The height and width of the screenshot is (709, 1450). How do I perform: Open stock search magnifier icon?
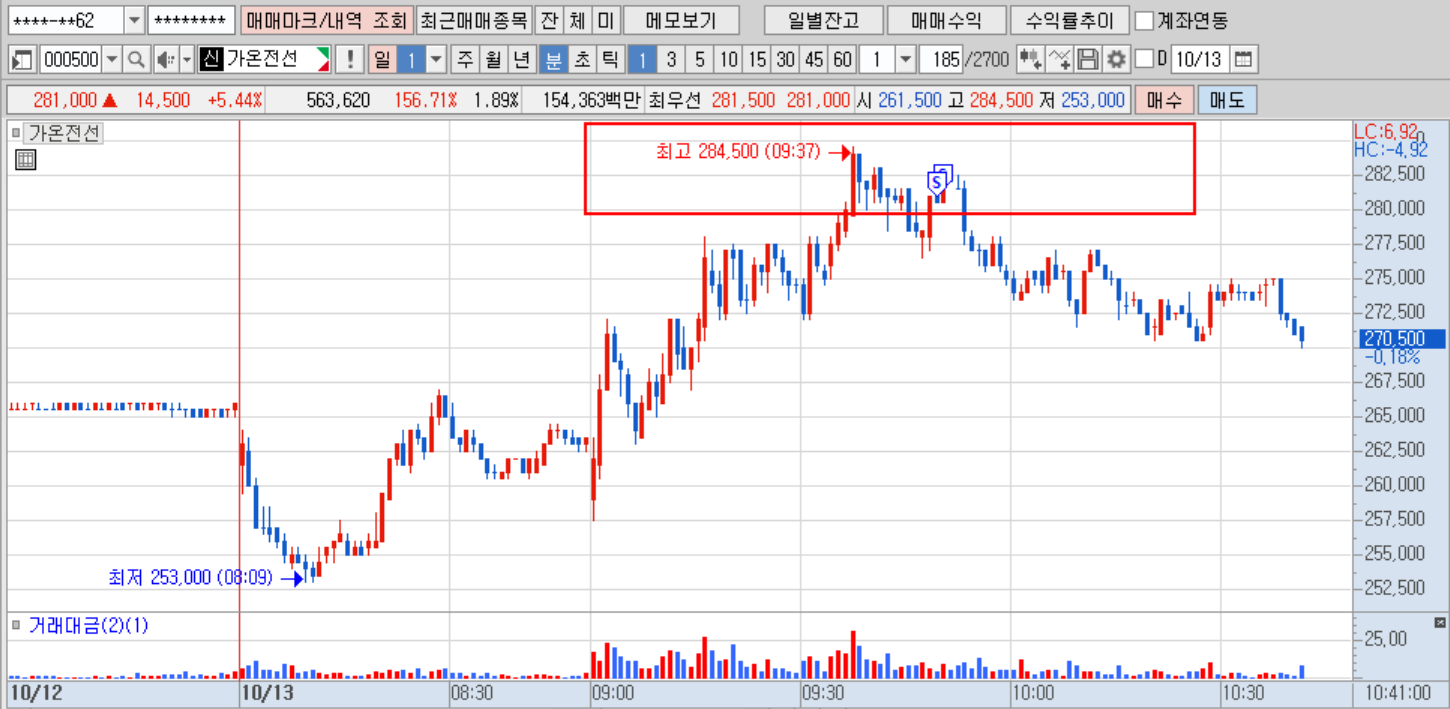(135, 60)
